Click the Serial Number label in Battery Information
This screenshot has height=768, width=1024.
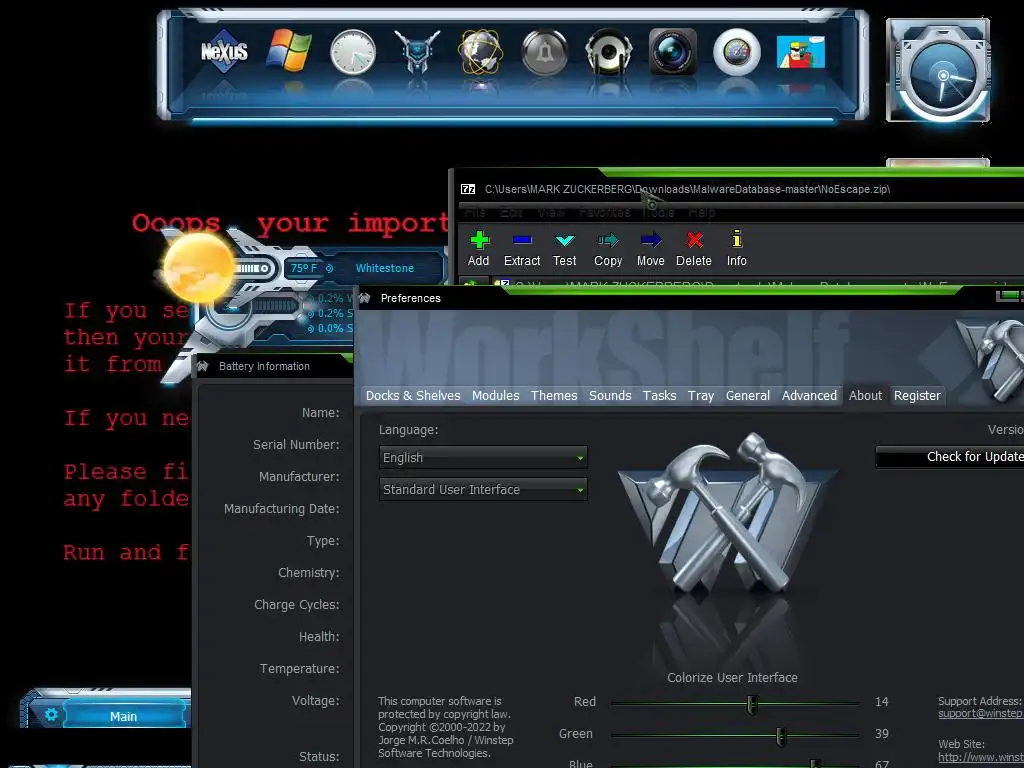point(296,444)
